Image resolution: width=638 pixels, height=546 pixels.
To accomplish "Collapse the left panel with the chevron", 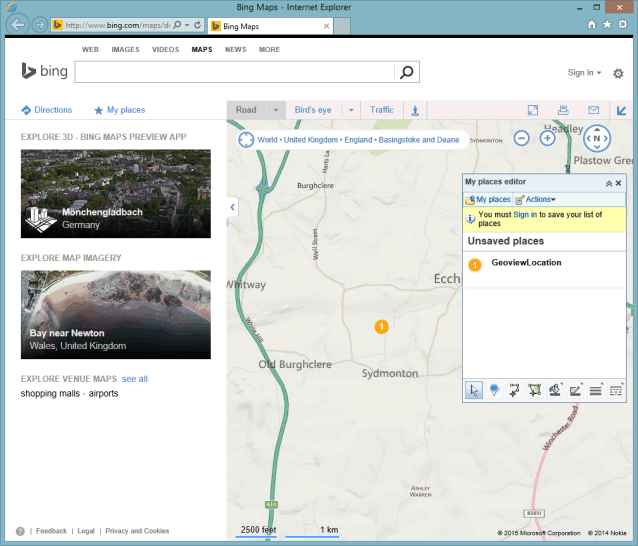I will click(x=232, y=207).
